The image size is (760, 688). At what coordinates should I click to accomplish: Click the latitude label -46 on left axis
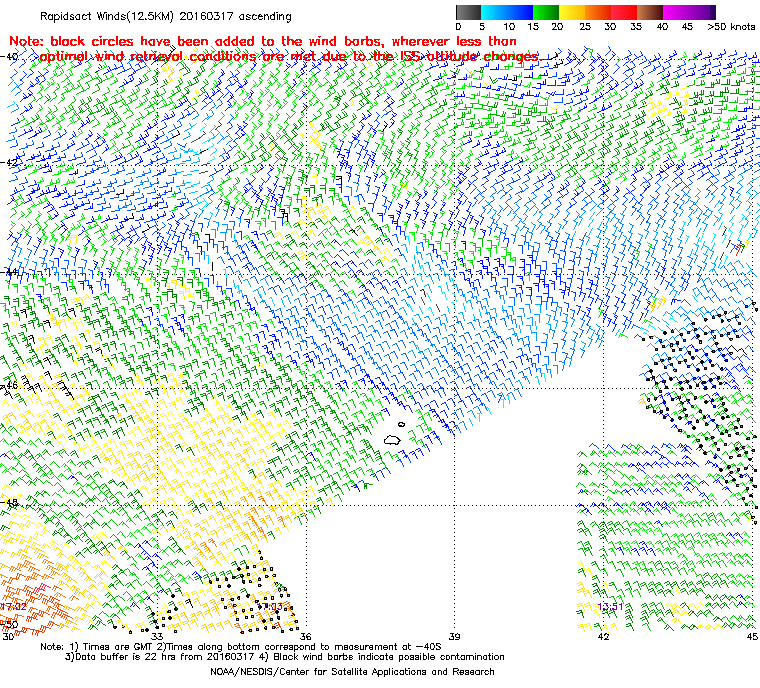pyautogui.click(x=10, y=385)
